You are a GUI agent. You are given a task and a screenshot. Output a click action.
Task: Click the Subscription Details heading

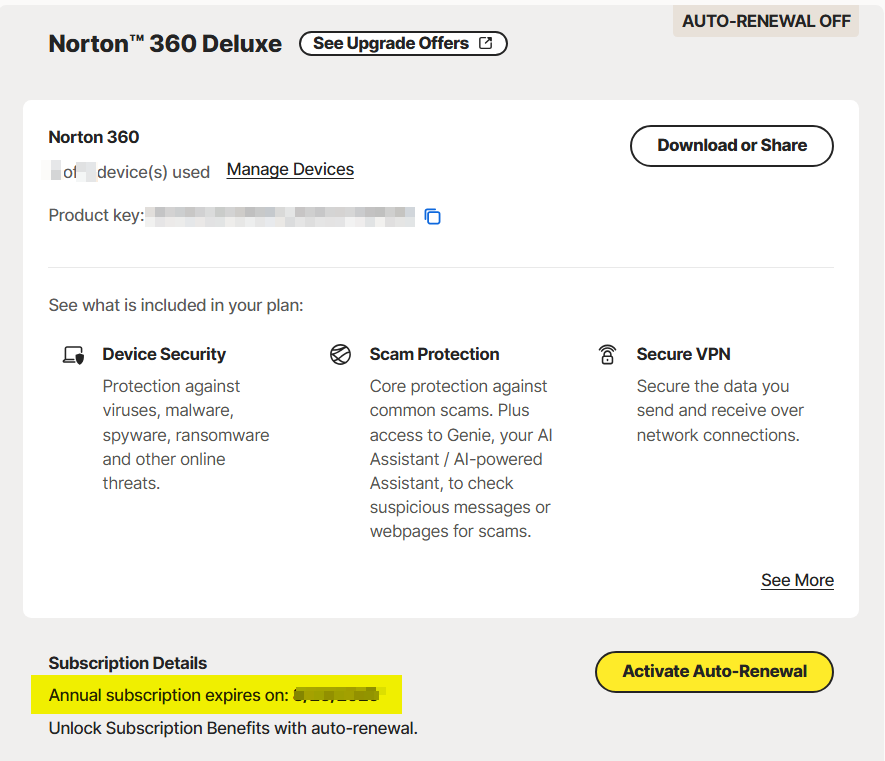(128, 663)
